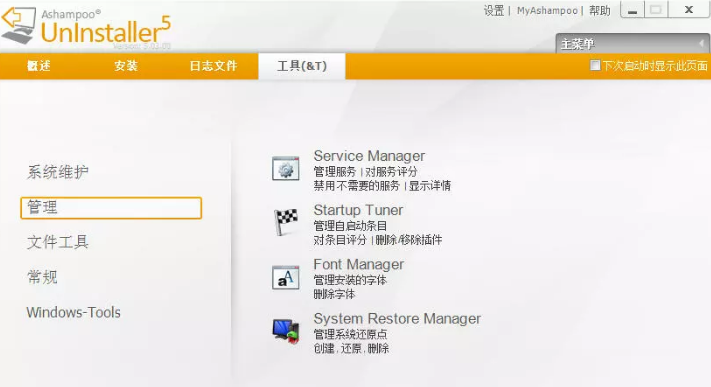Switch to the 概述 tab
This screenshot has width=711, height=387.
[39, 66]
